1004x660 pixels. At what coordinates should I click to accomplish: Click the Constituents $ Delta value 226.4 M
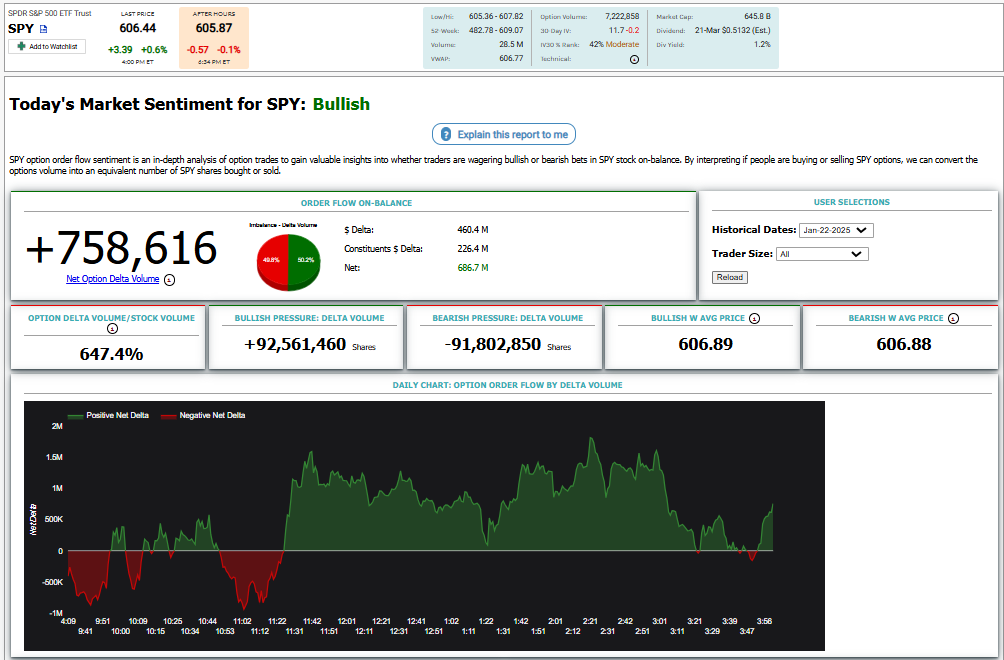pyautogui.click(x=473, y=249)
